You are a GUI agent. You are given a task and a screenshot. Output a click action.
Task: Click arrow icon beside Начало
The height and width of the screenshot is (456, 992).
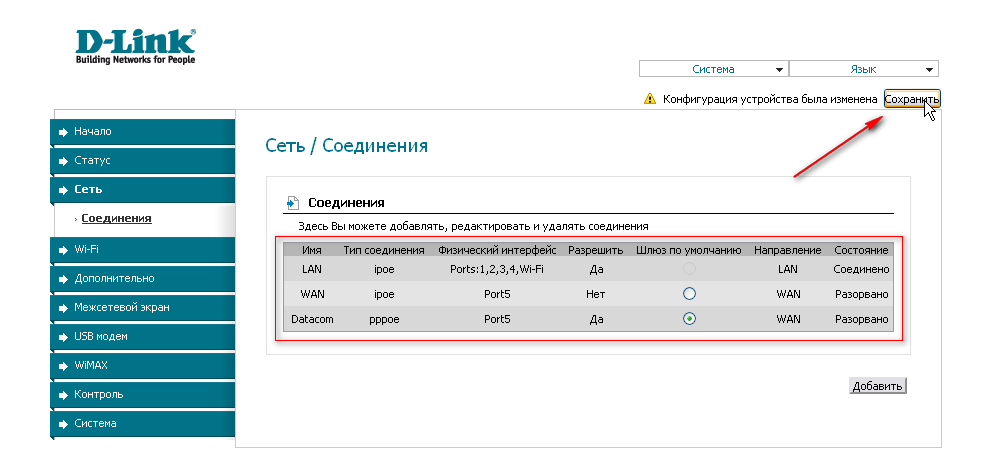click(63, 132)
